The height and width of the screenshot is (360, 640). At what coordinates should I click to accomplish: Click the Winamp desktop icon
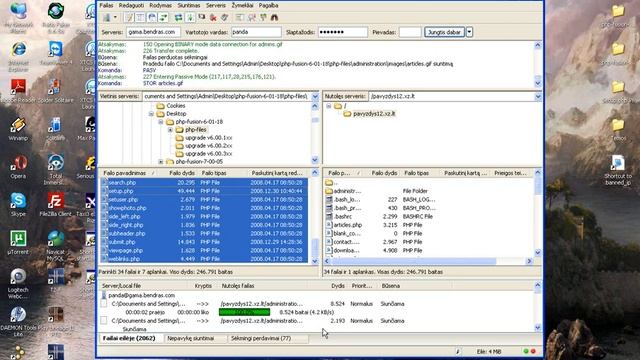coord(18,129)
